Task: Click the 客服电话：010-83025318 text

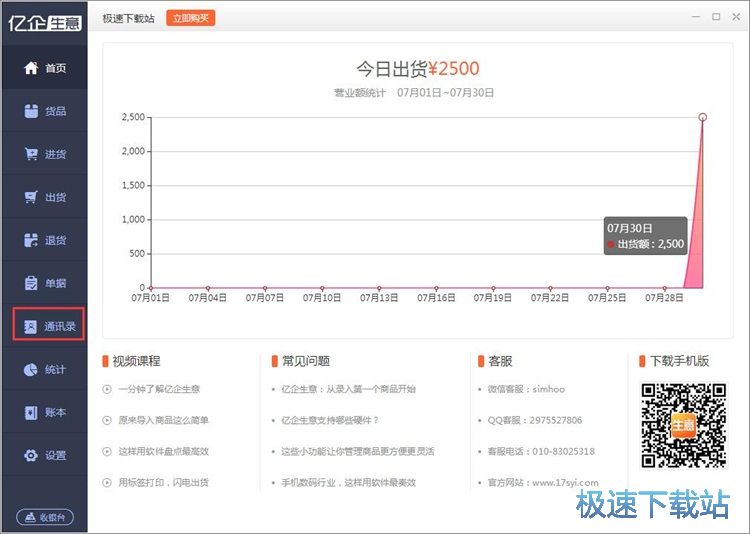Action: coord(541,452)
